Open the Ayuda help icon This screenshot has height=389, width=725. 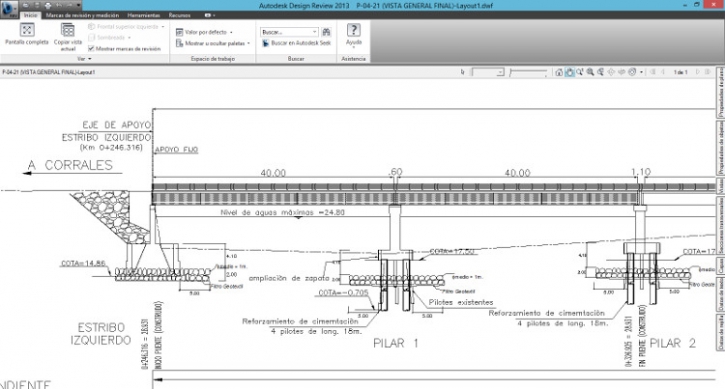point(354,30)
